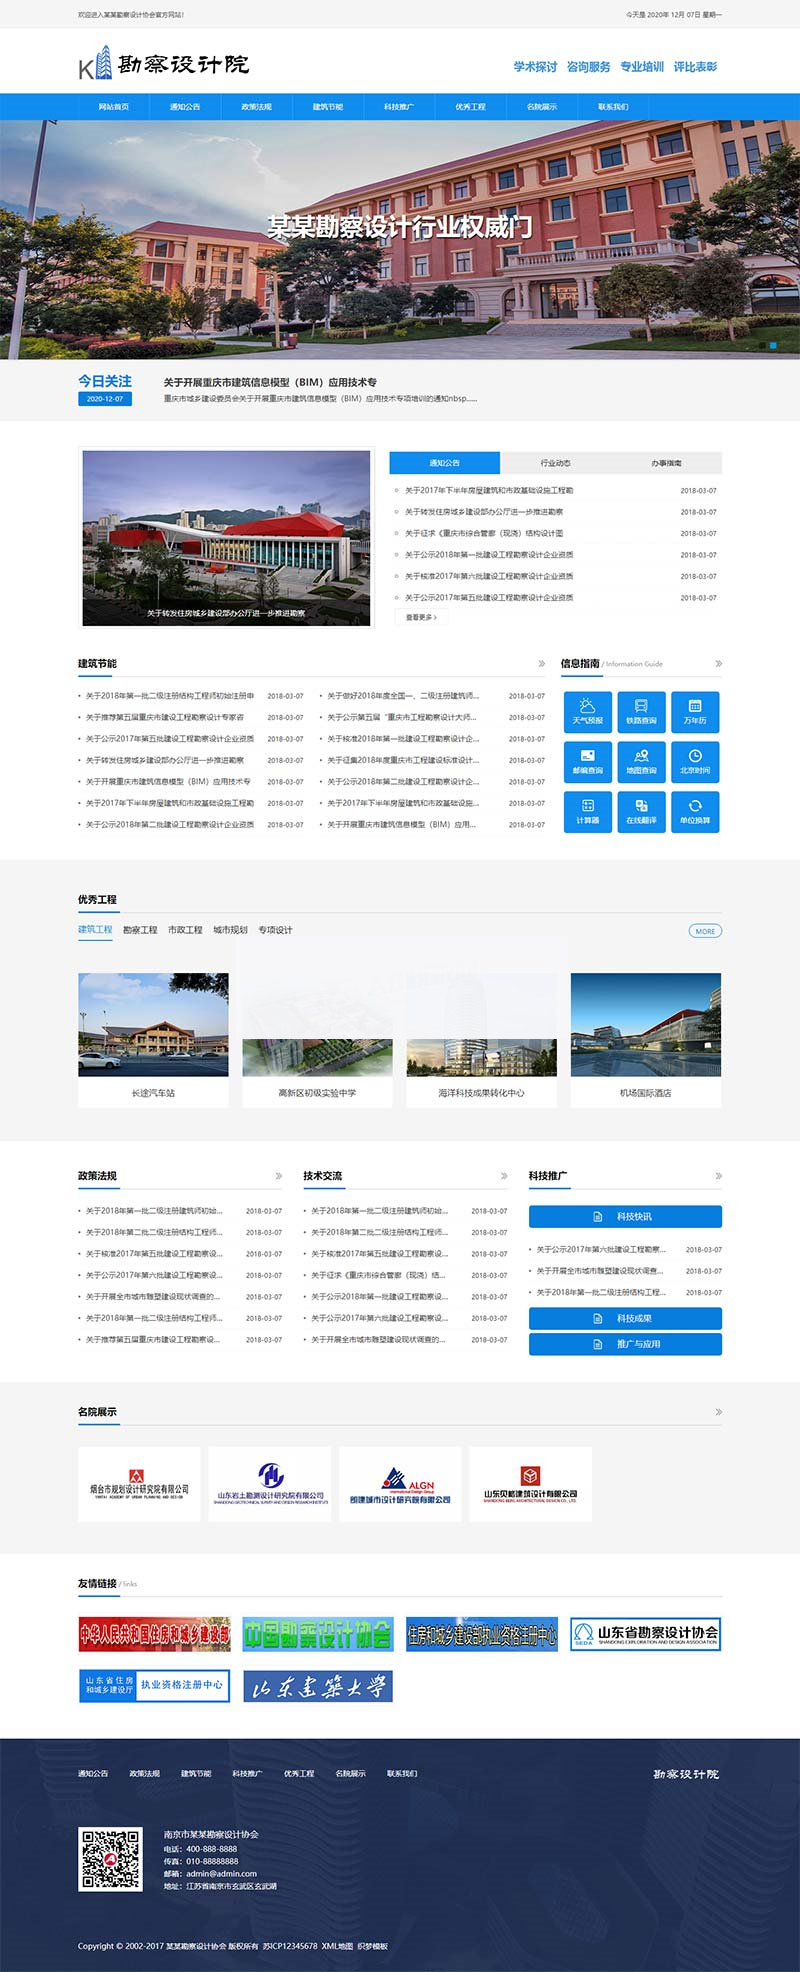Expand 科技推广 section with double-arrow
Screen dimensions: 800x1972
(x=718, y=1176)
